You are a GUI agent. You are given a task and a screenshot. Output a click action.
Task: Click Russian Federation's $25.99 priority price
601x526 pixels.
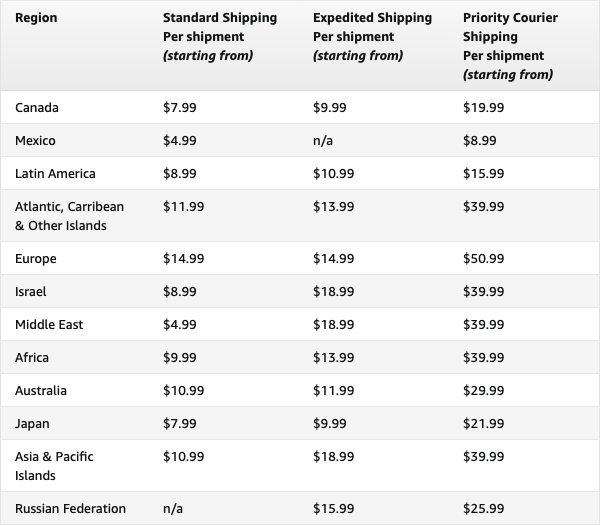click(x=484, y=509)
